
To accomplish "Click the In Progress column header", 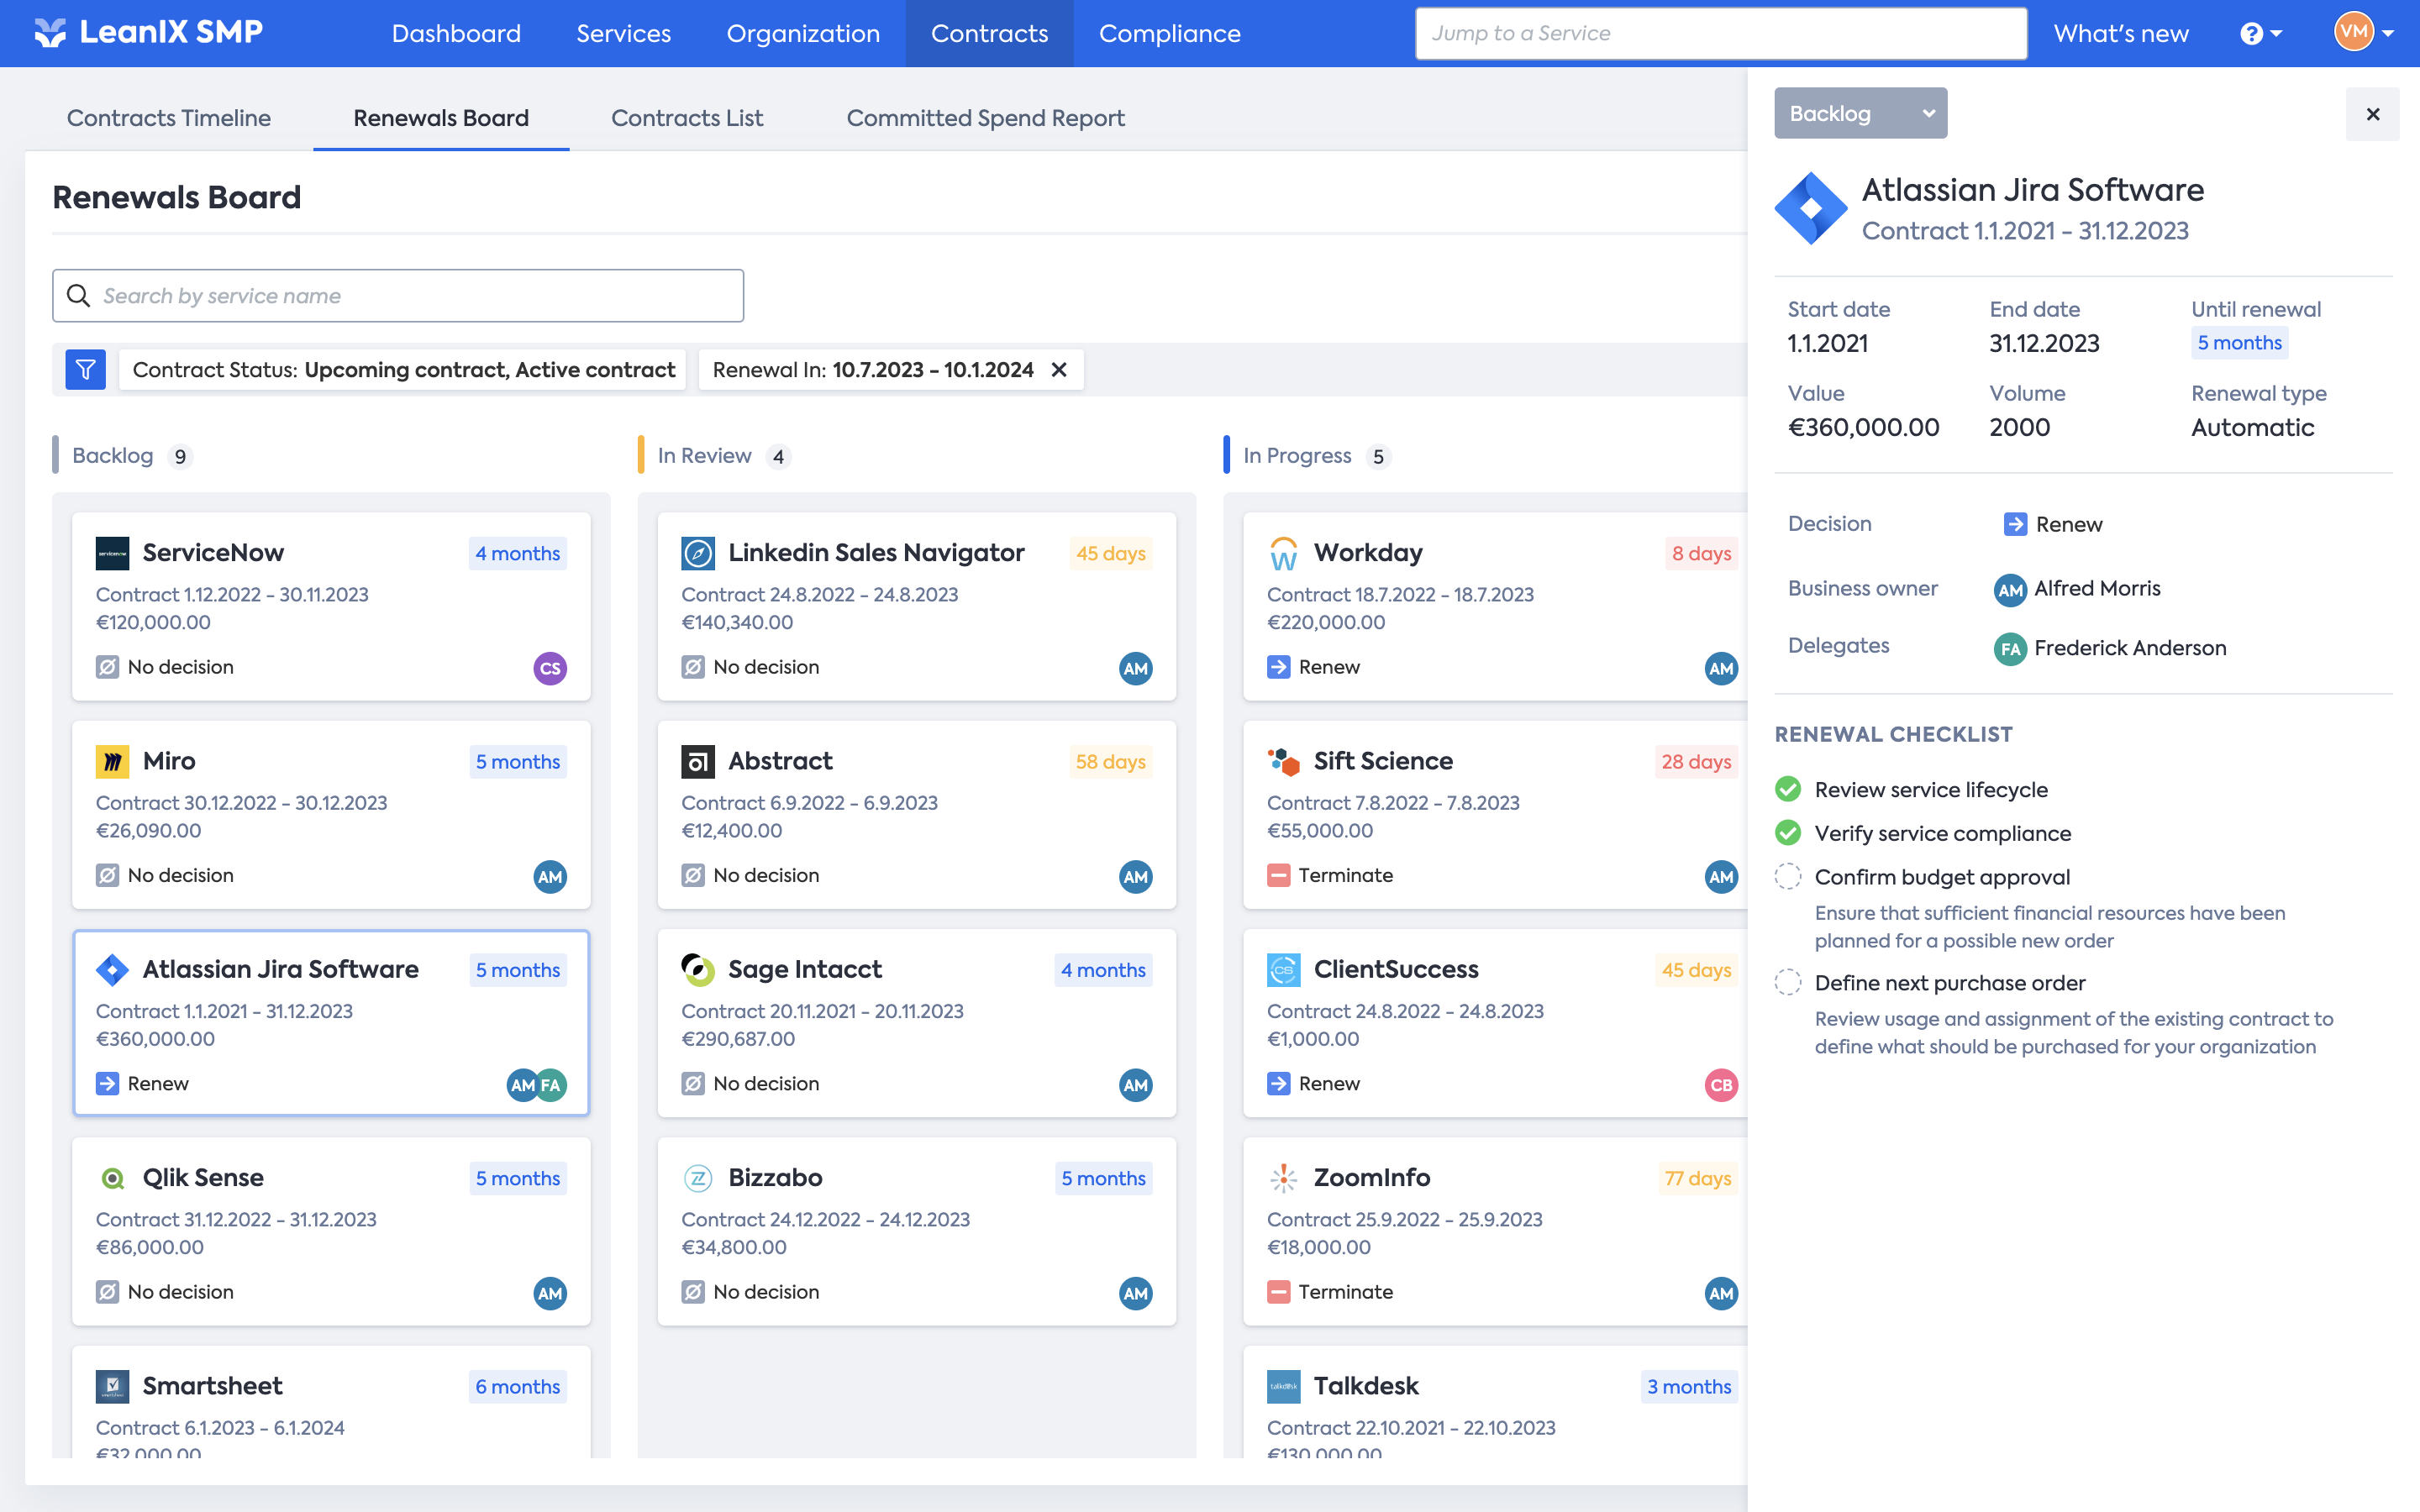I will 1297,456.
